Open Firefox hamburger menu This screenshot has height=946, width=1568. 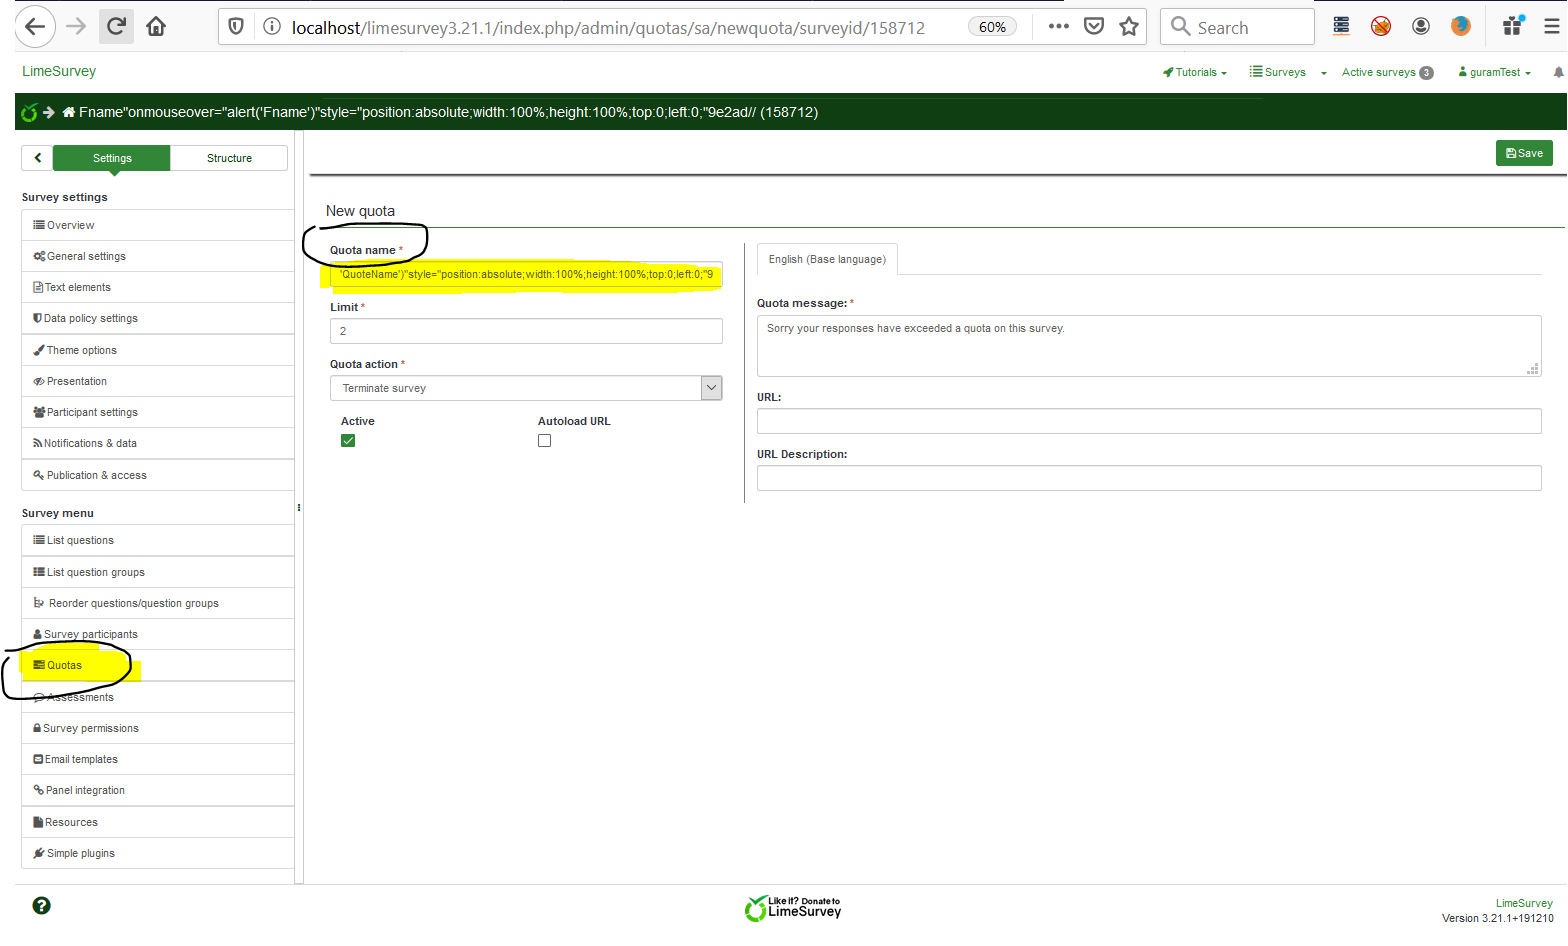click(1551, 27)
